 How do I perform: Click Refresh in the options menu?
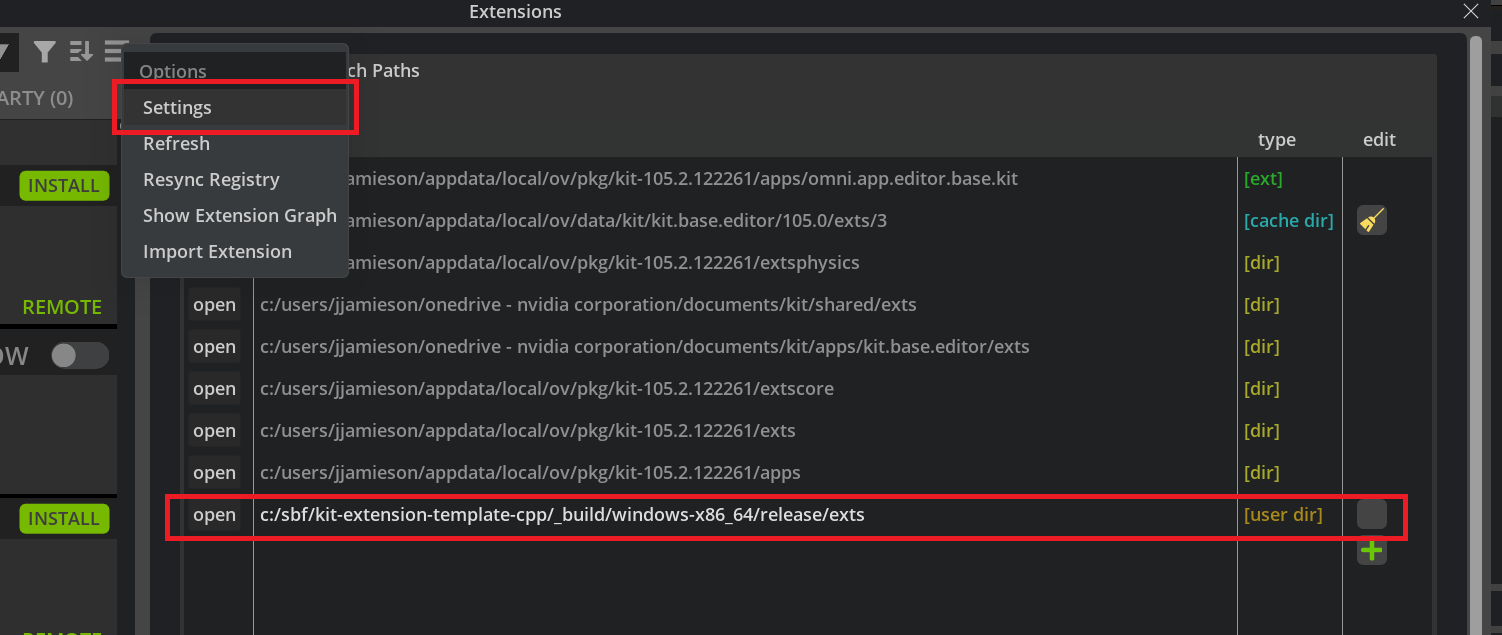pos(176,143)
